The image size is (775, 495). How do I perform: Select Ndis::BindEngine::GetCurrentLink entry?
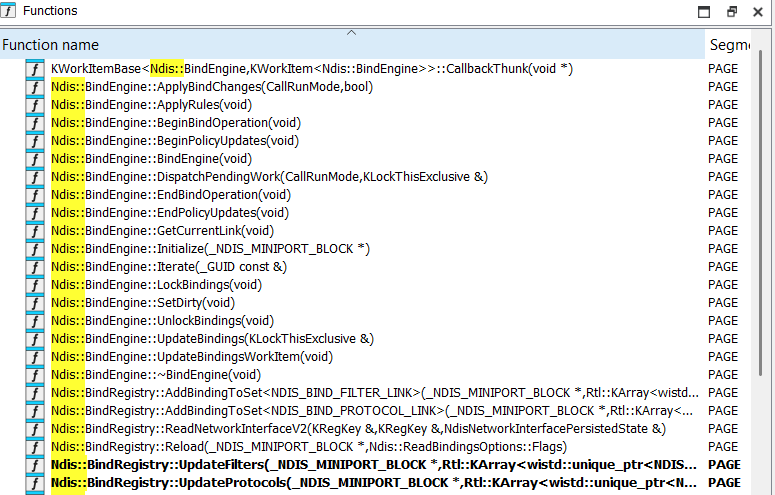coord(167,231)
